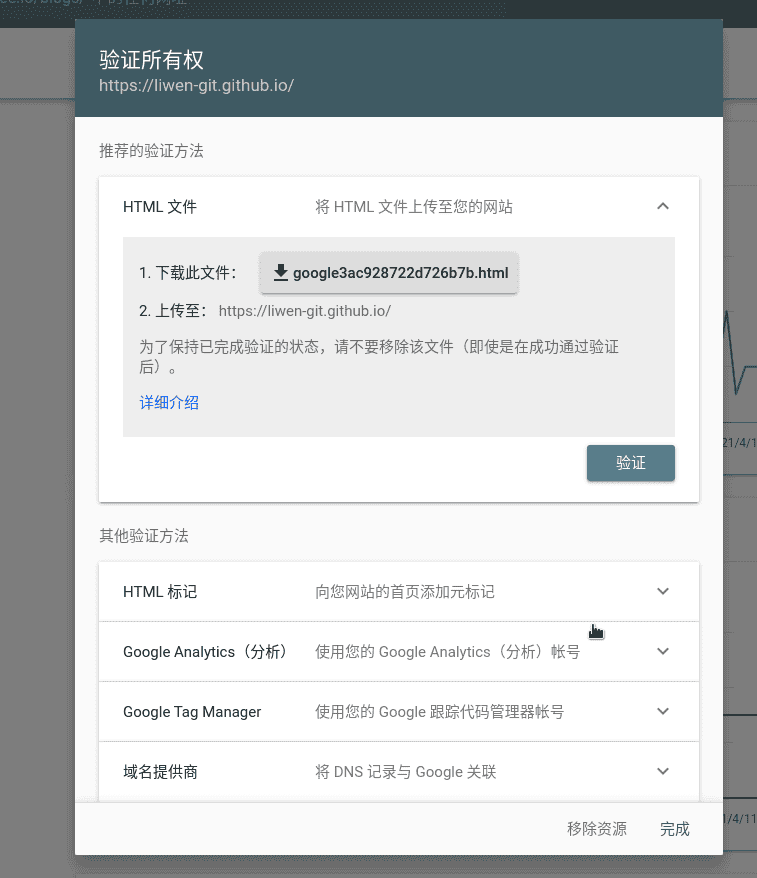The height and width of the screenshot is (878, 757).
Task: Click the 验证 button
Action: (630, 463)
